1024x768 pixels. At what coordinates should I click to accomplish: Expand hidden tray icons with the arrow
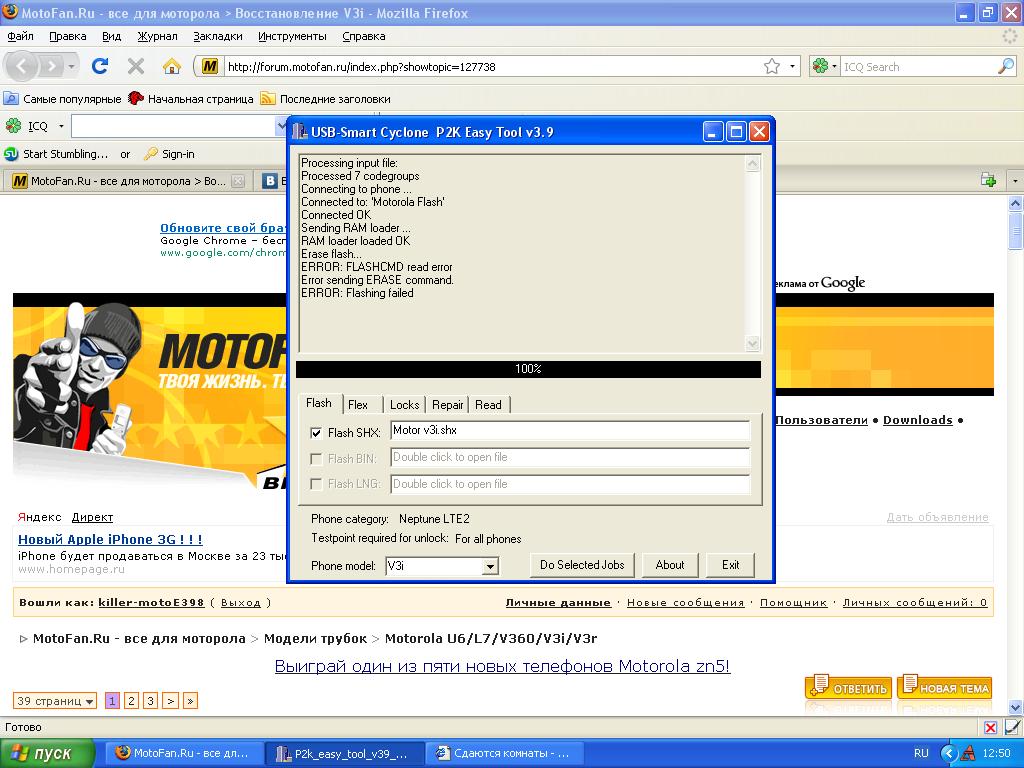tap(949, 753)
